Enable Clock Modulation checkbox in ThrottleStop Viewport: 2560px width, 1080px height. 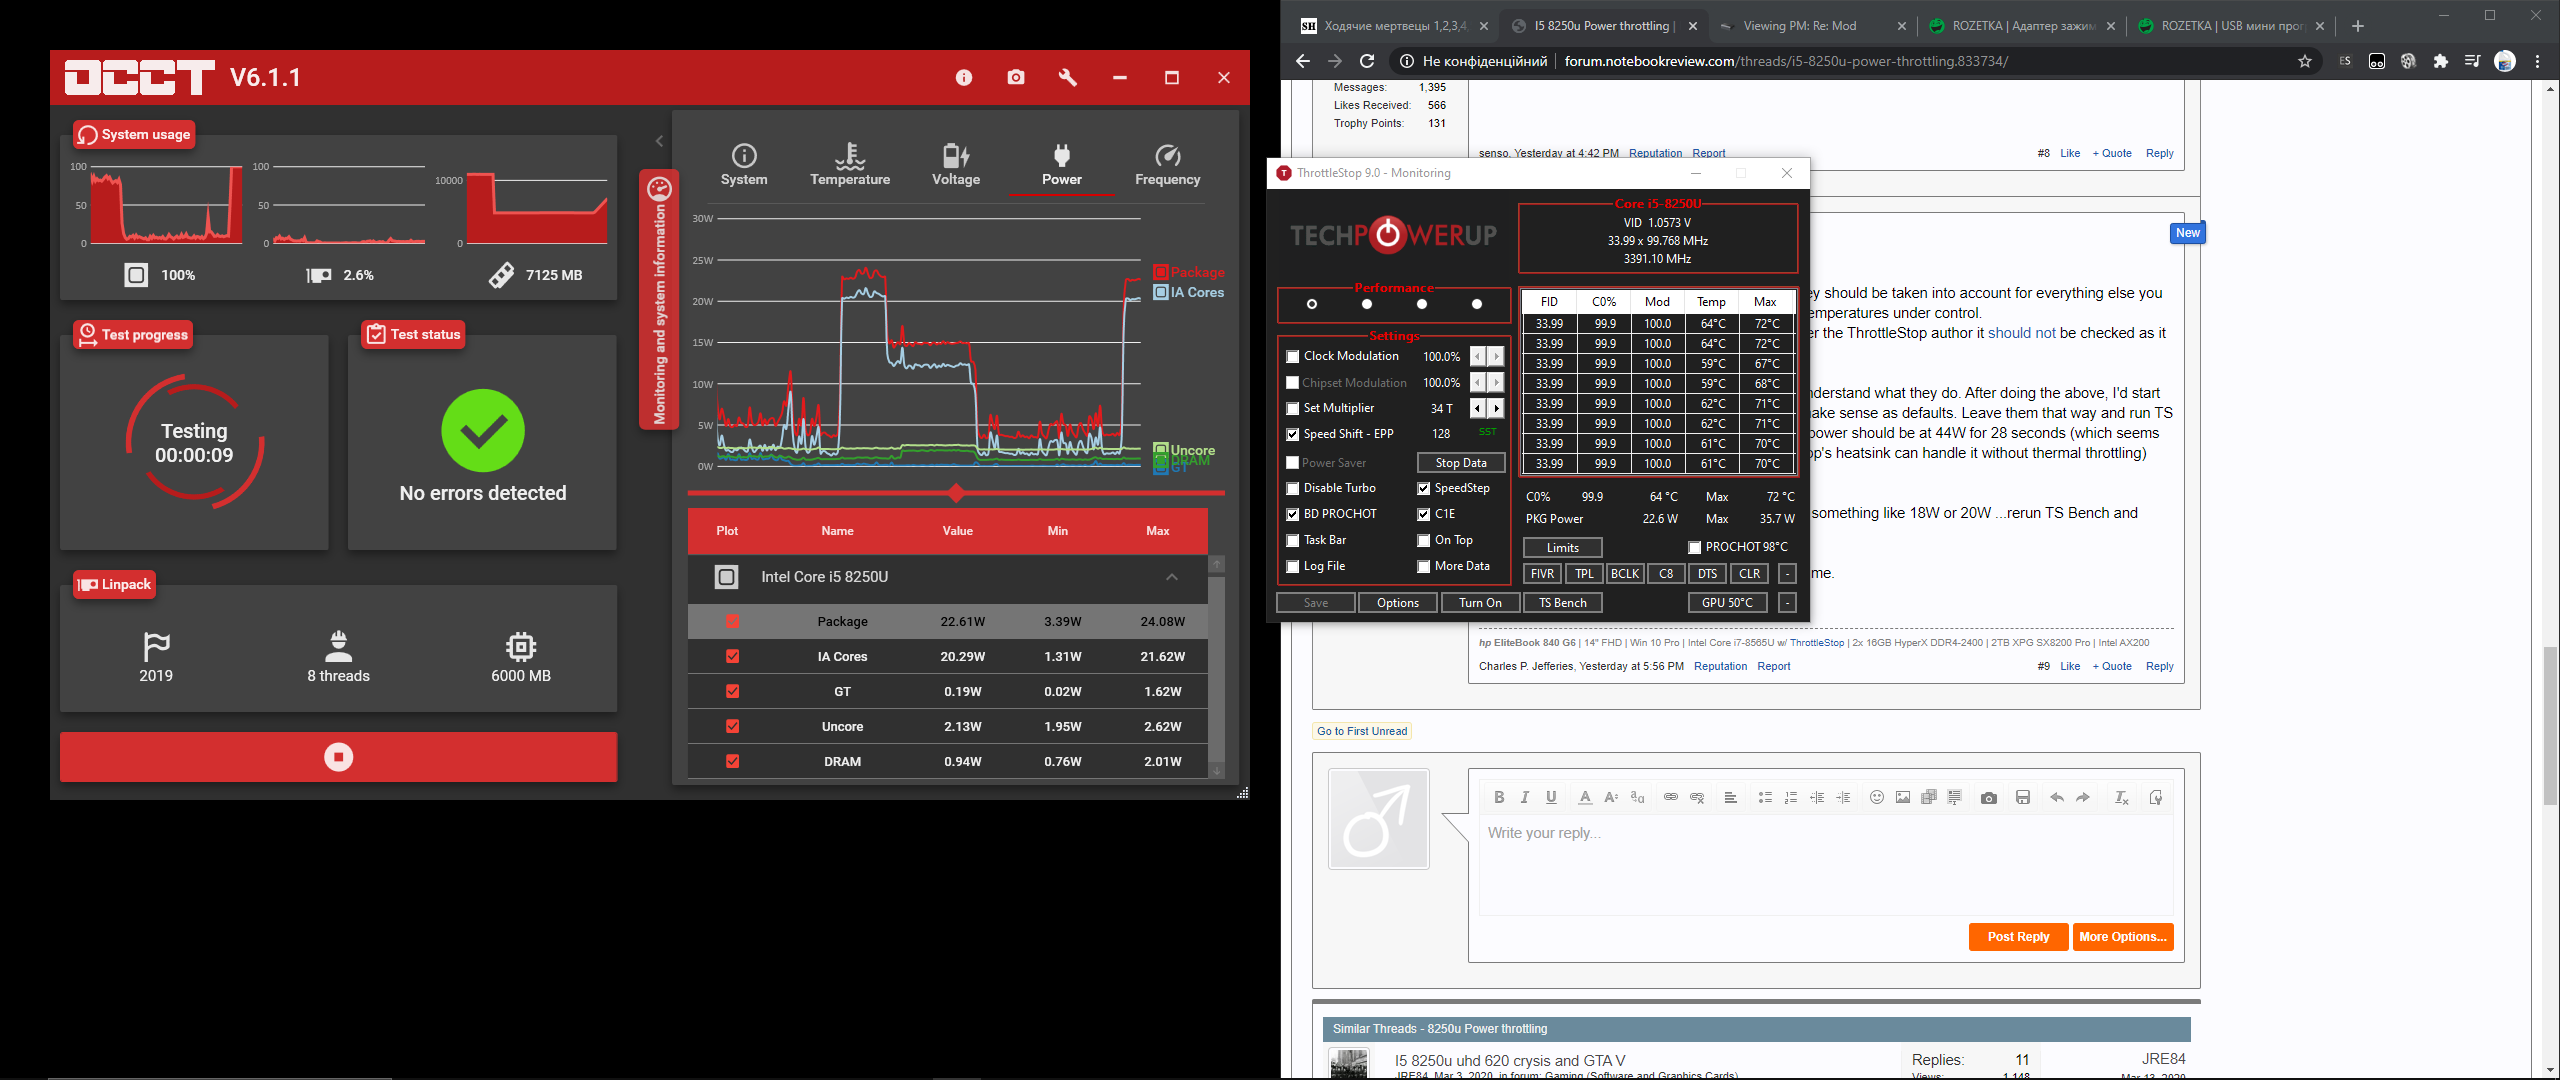pos(1292,357)
